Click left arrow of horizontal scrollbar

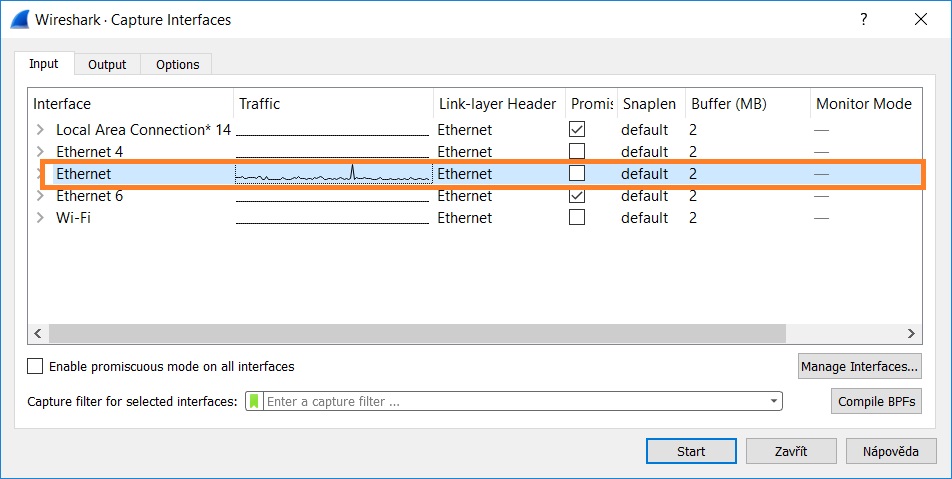(x=38, y=333)
